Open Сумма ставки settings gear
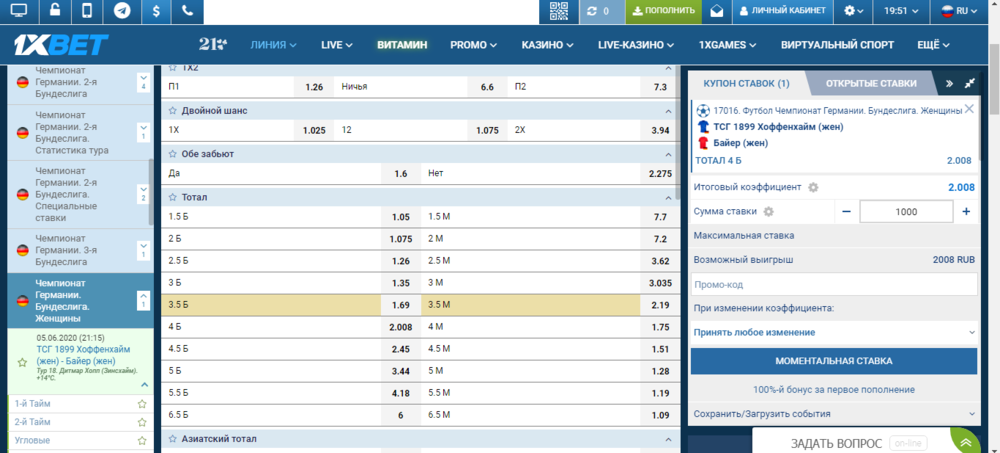Viewport: 1000px width, 453px height. 768,211
